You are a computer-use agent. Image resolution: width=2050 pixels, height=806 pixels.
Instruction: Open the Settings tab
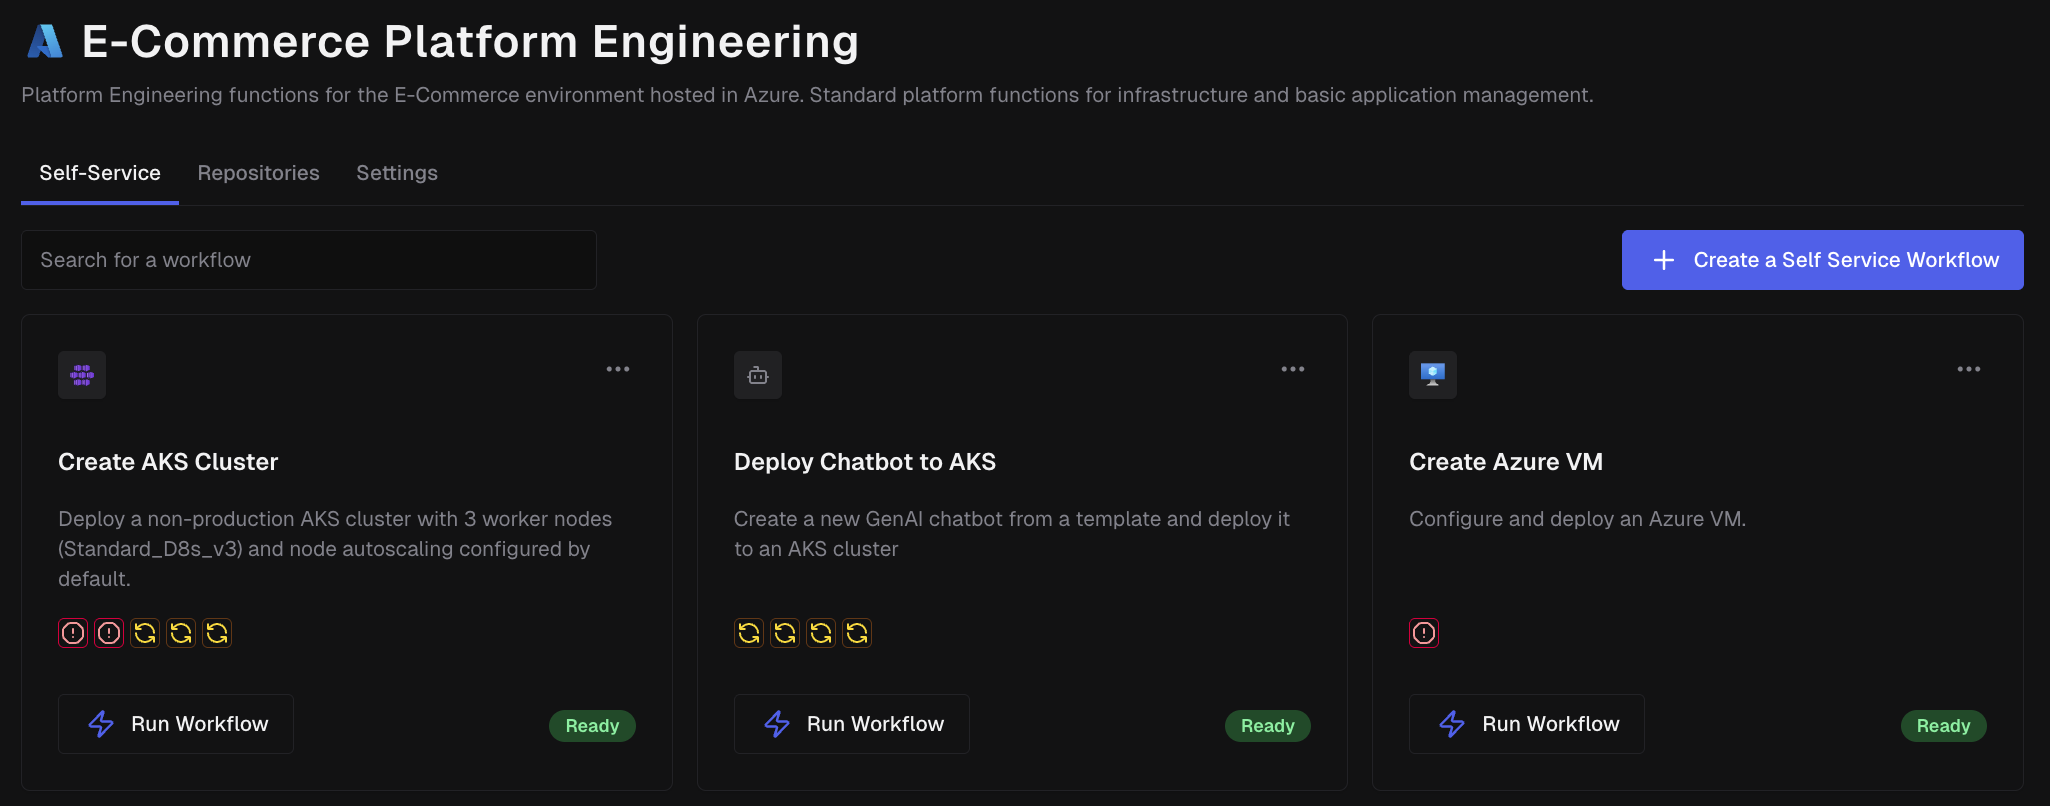coord(397,173)
